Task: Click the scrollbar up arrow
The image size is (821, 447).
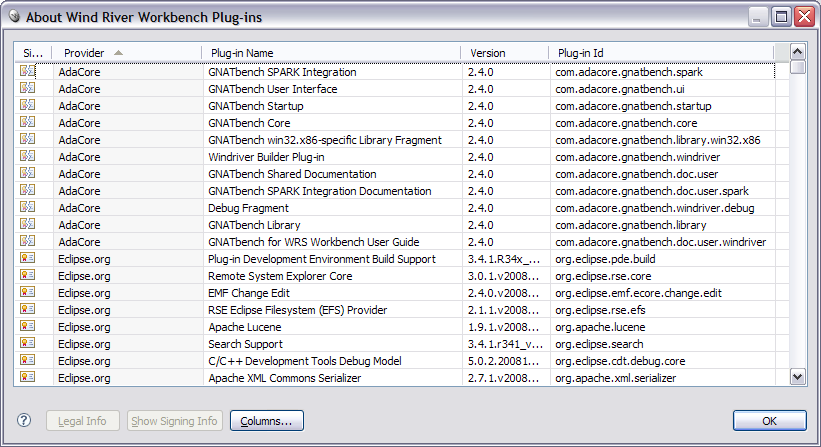Action: (797, 52)
